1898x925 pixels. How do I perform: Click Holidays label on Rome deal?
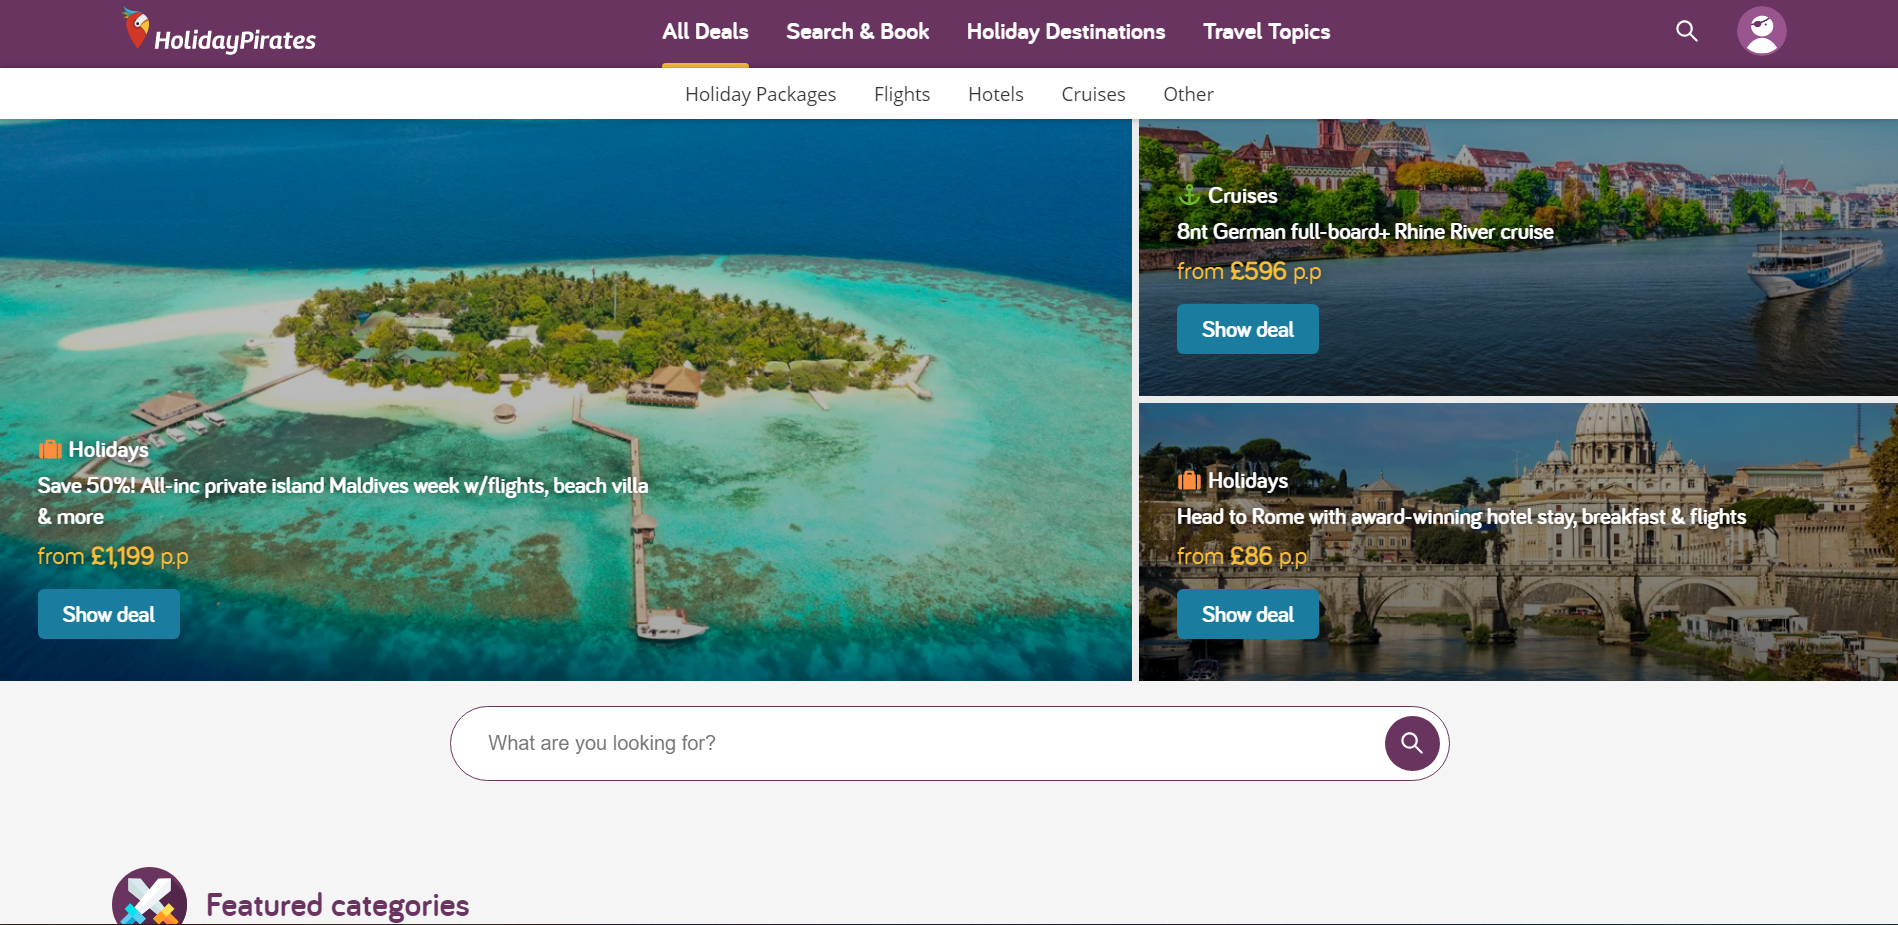(1248, 481)
